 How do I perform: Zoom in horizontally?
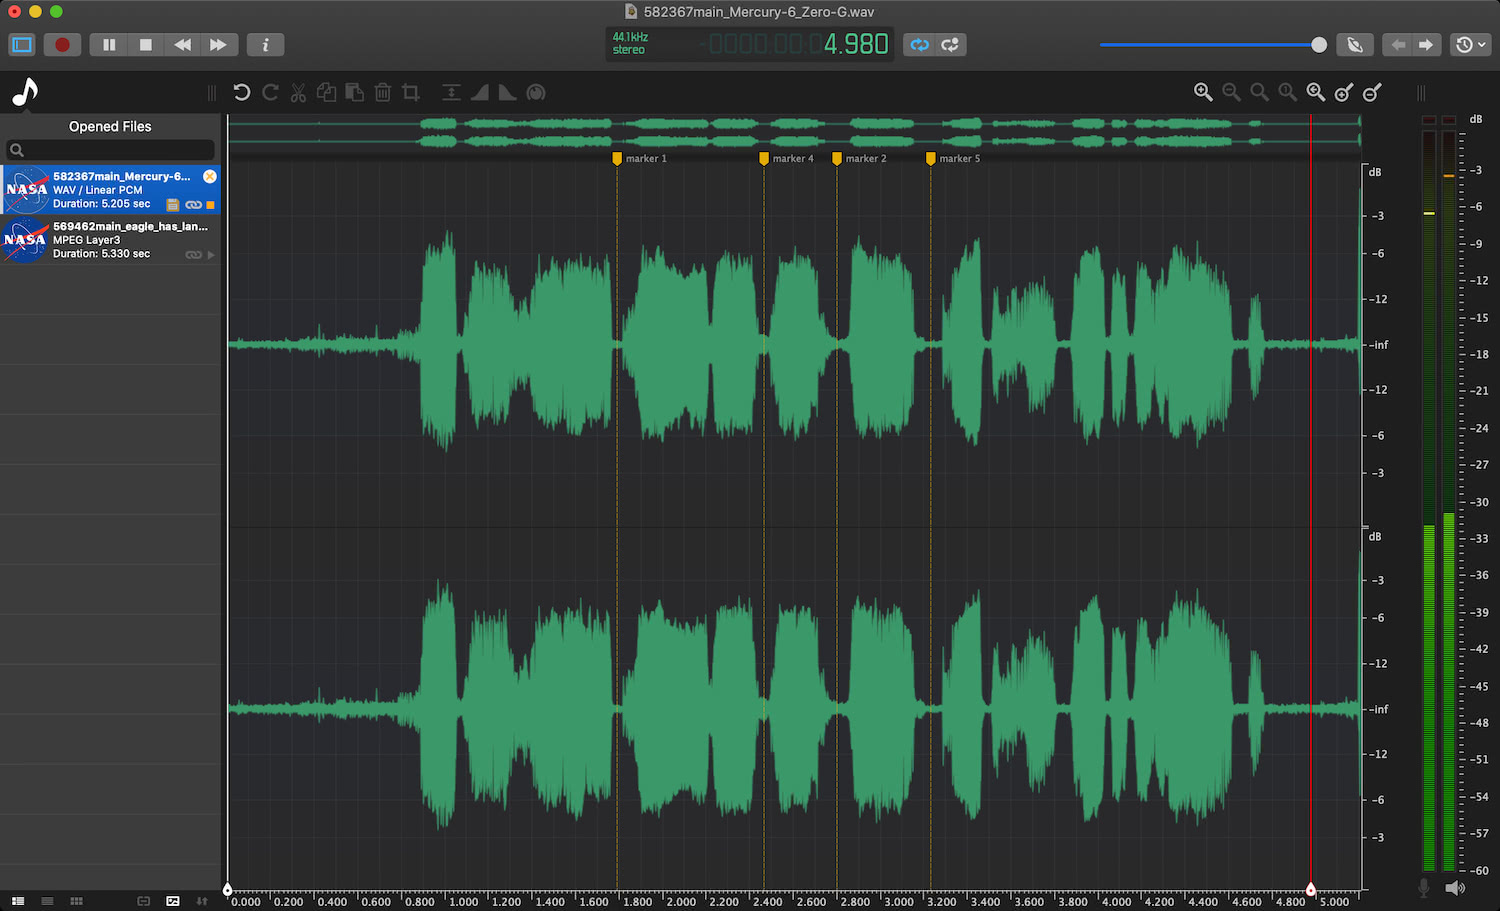[1203, 93]
